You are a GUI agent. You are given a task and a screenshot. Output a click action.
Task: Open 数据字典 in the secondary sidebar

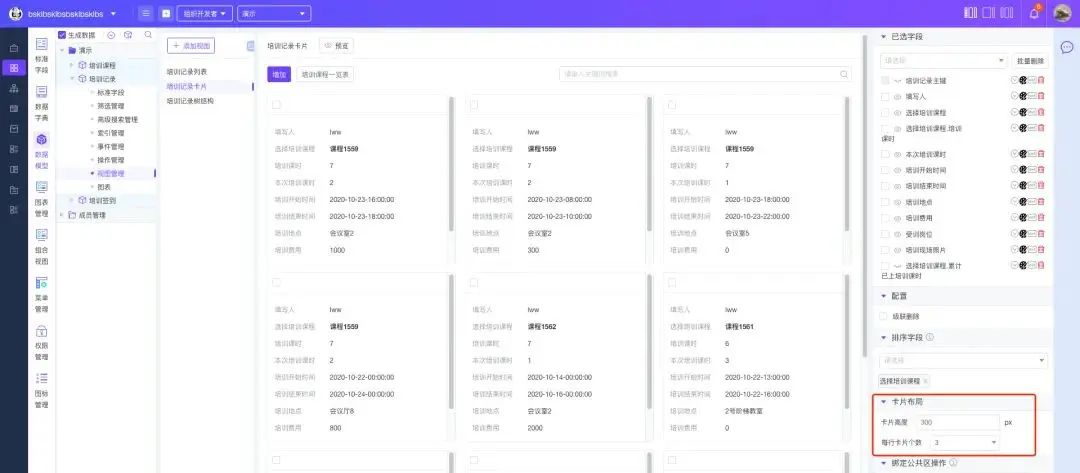tap(41, 103)
